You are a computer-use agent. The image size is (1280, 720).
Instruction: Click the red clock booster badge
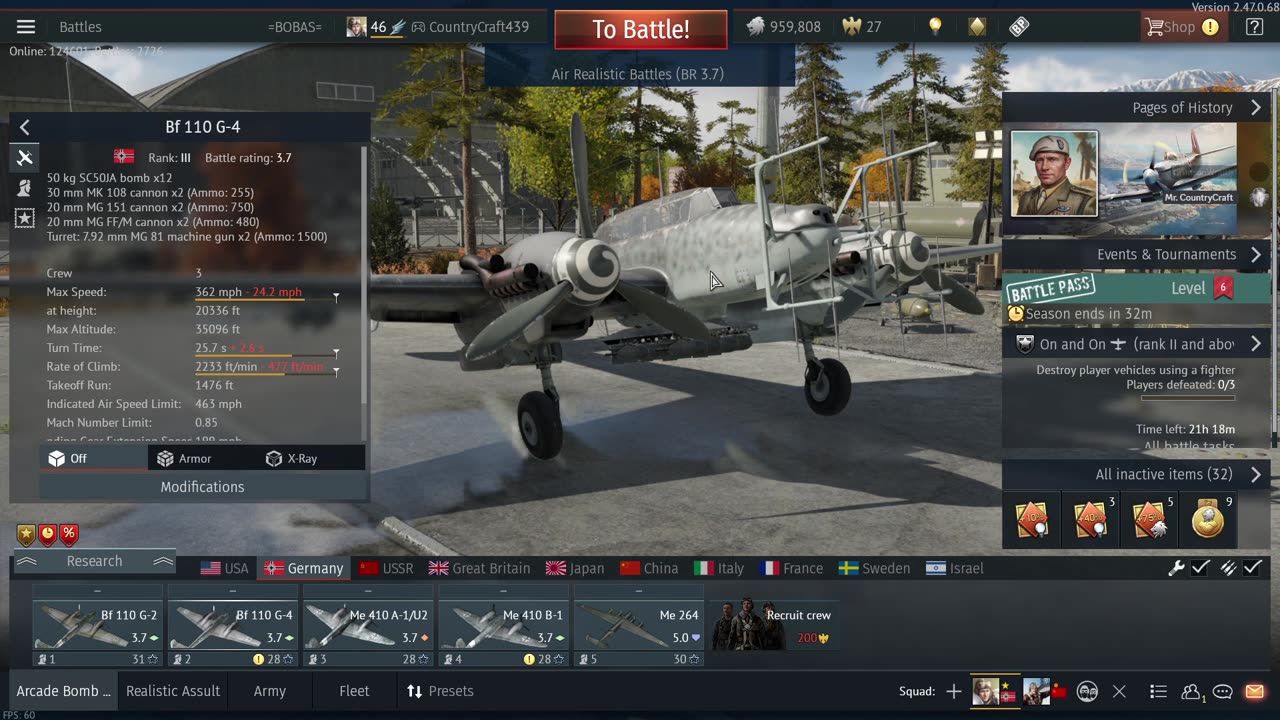coord(47,534)
